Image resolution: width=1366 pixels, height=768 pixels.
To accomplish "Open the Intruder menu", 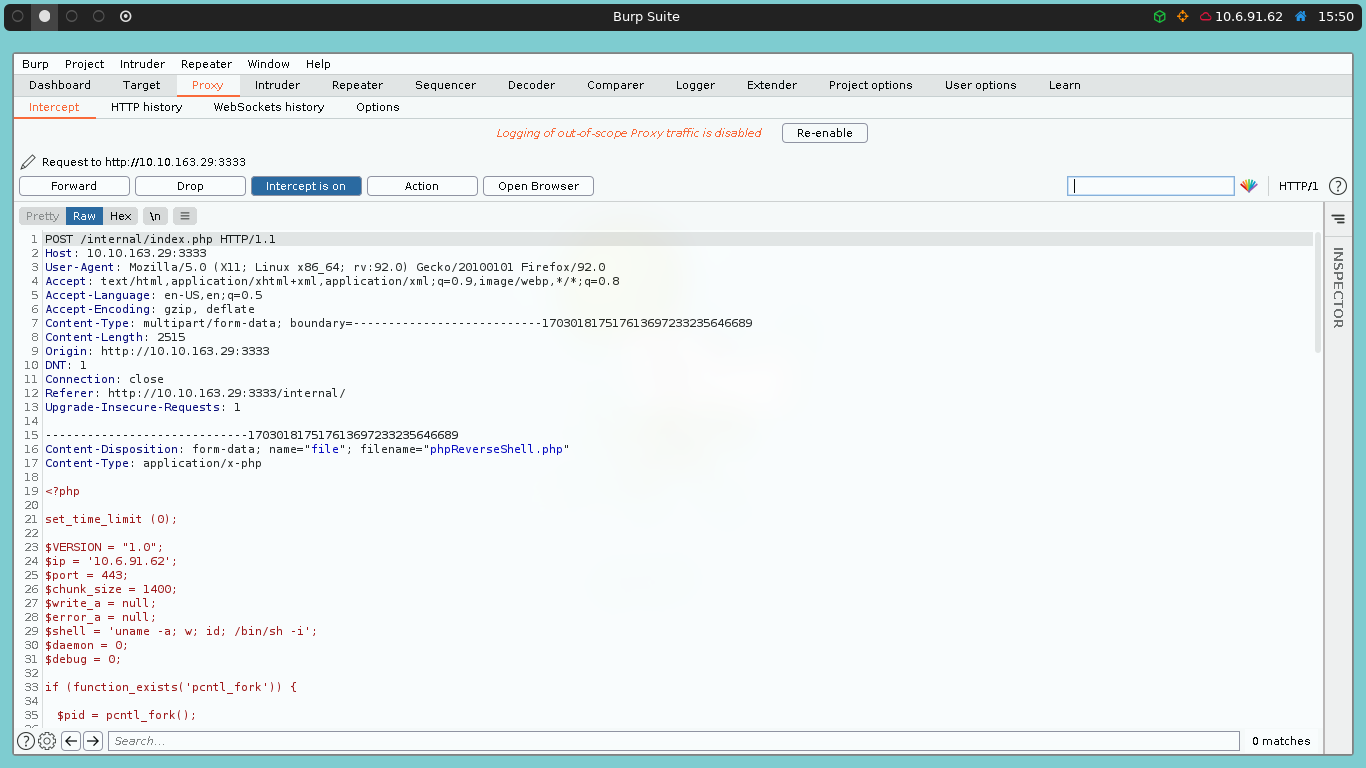I will [142, 64].
